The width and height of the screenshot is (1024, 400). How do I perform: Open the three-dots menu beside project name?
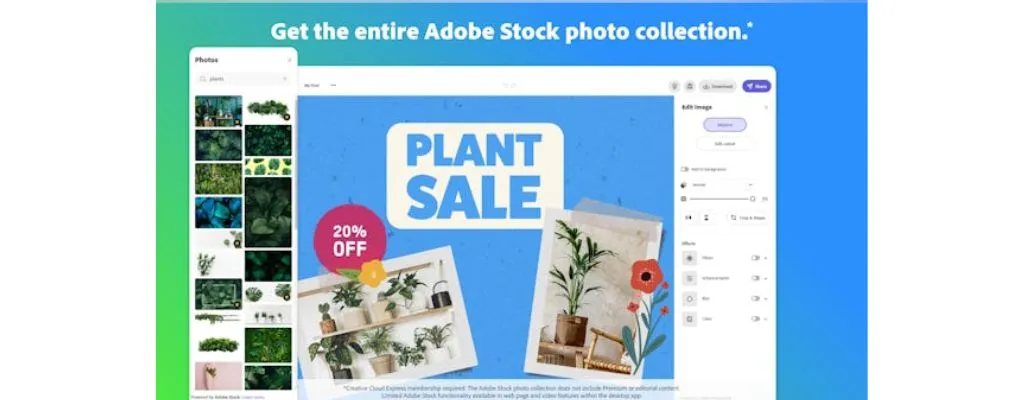(x=333, y=86)
